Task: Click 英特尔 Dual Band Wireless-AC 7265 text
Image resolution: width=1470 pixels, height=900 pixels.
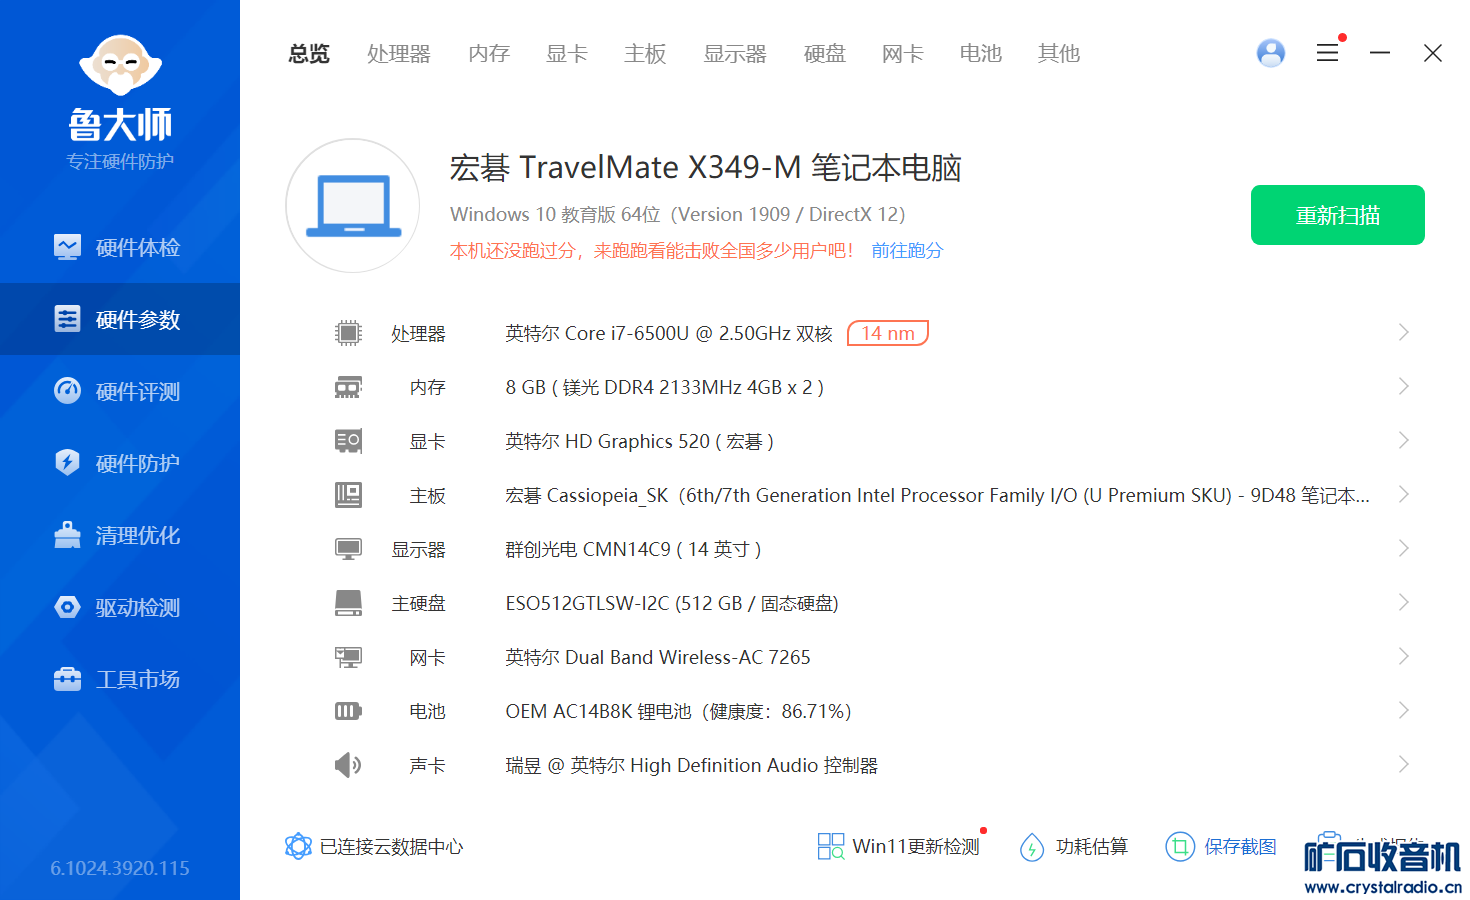Action: tap(658, 657)
